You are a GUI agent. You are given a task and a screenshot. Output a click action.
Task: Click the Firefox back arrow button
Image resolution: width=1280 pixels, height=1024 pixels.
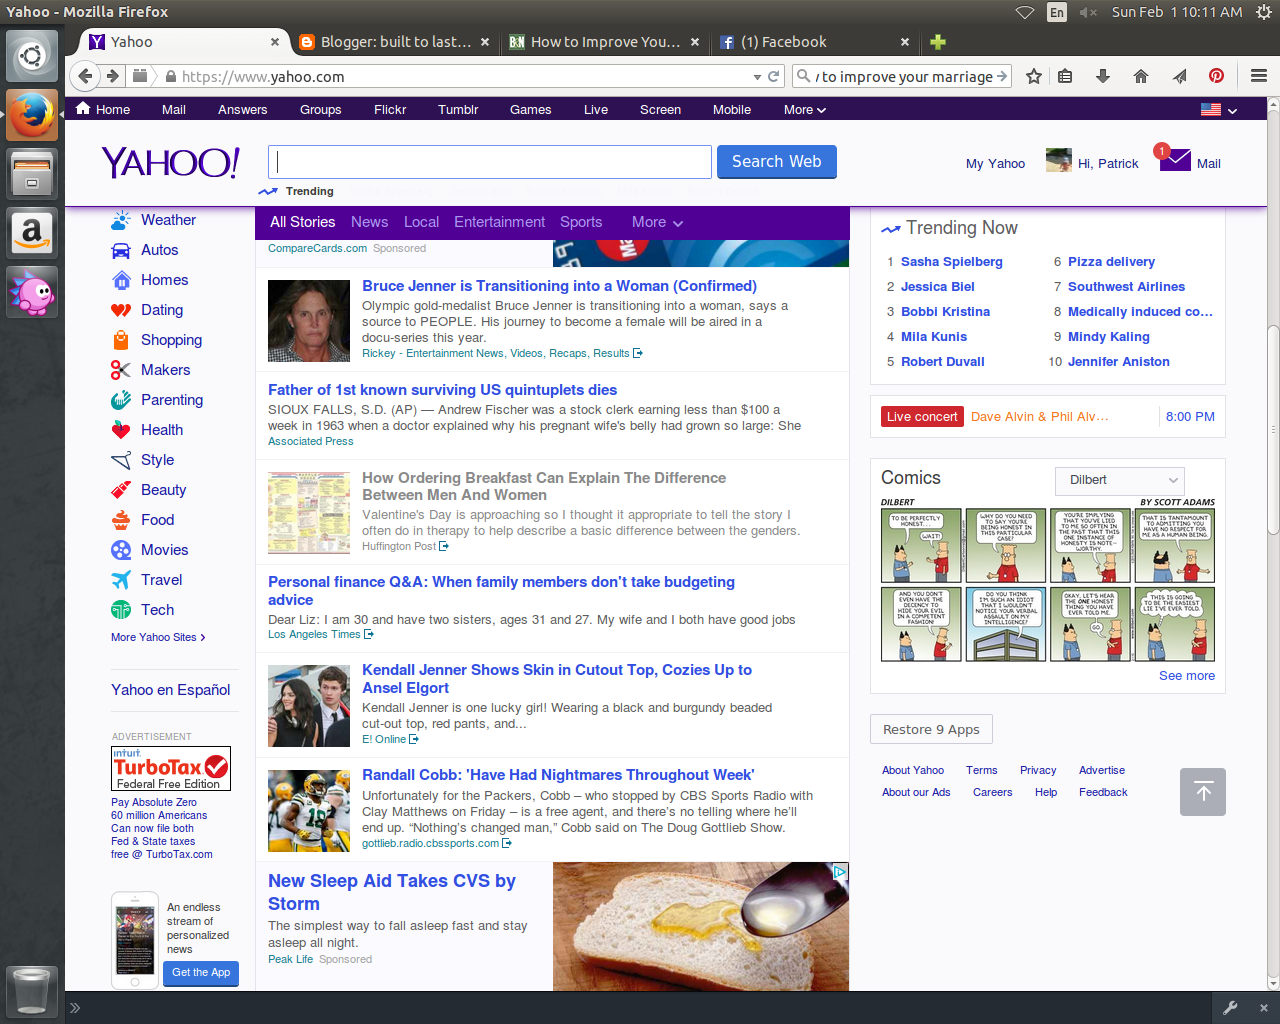[x=85, y=76]
